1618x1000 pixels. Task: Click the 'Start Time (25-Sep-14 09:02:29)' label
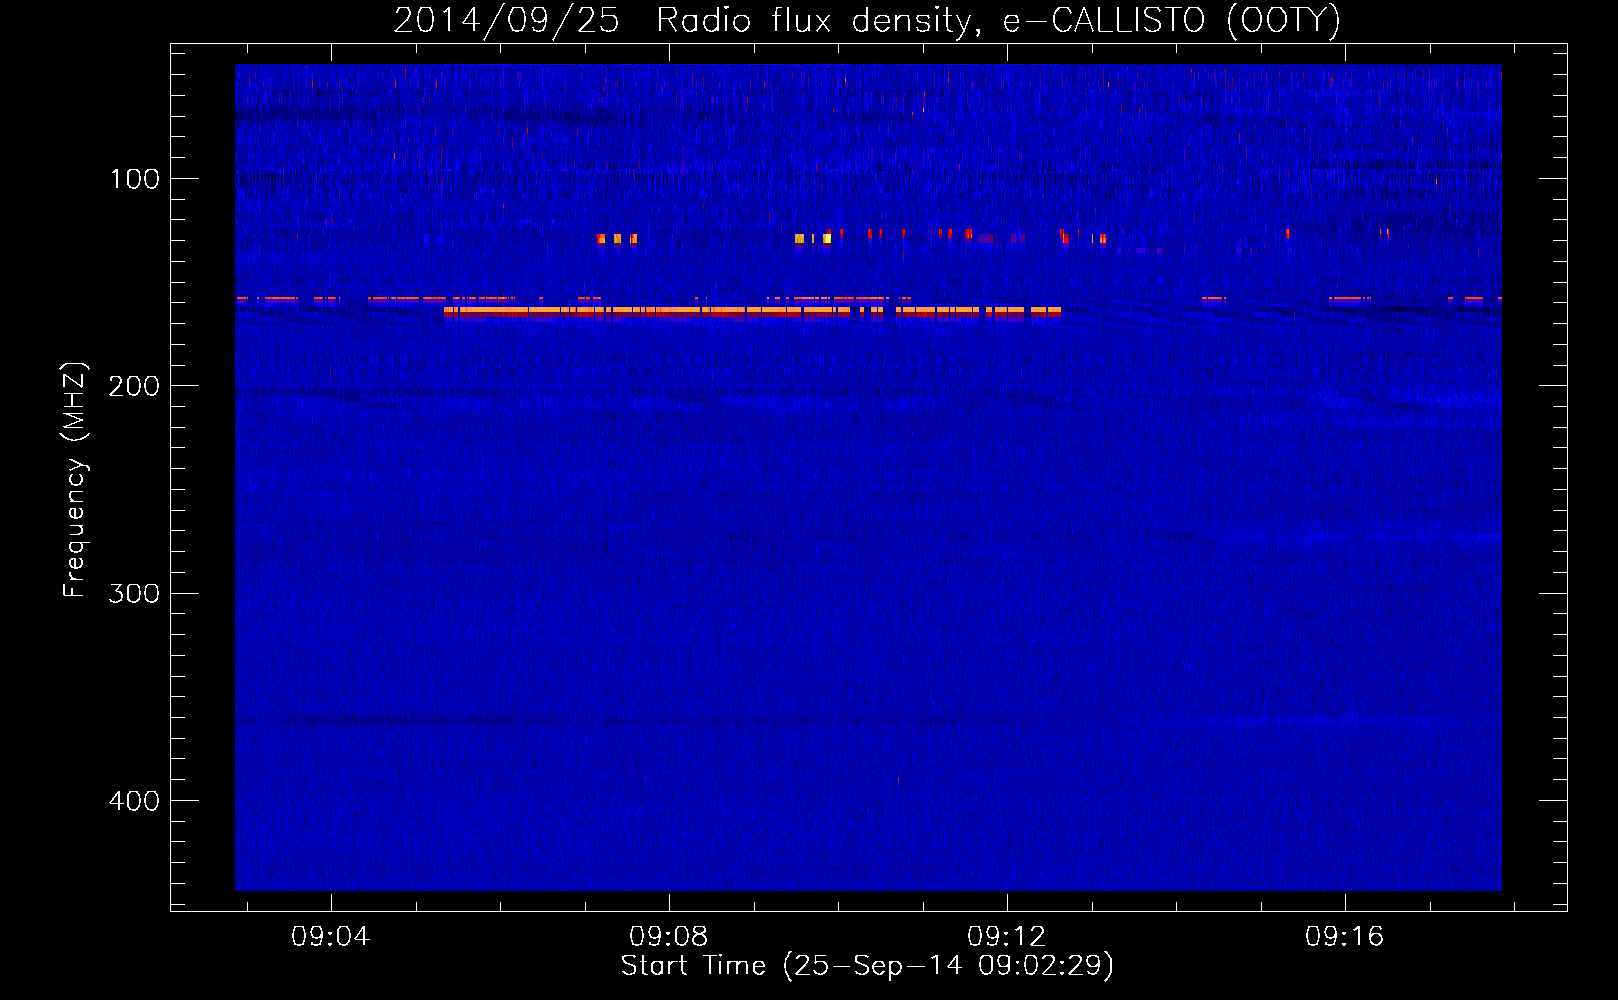click(x=867, y=966)
